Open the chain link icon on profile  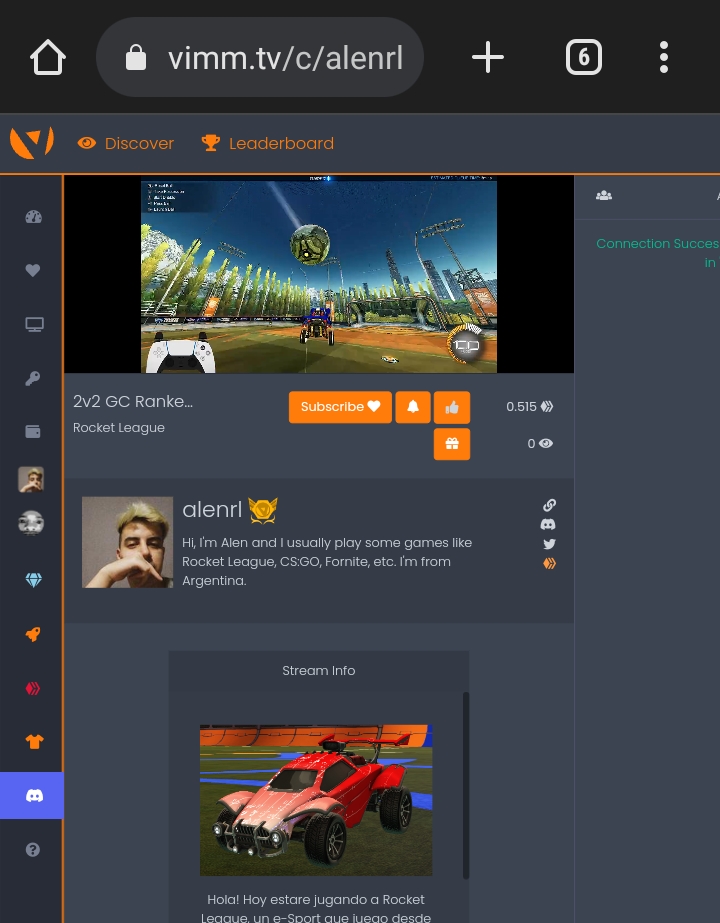[549, 505]
